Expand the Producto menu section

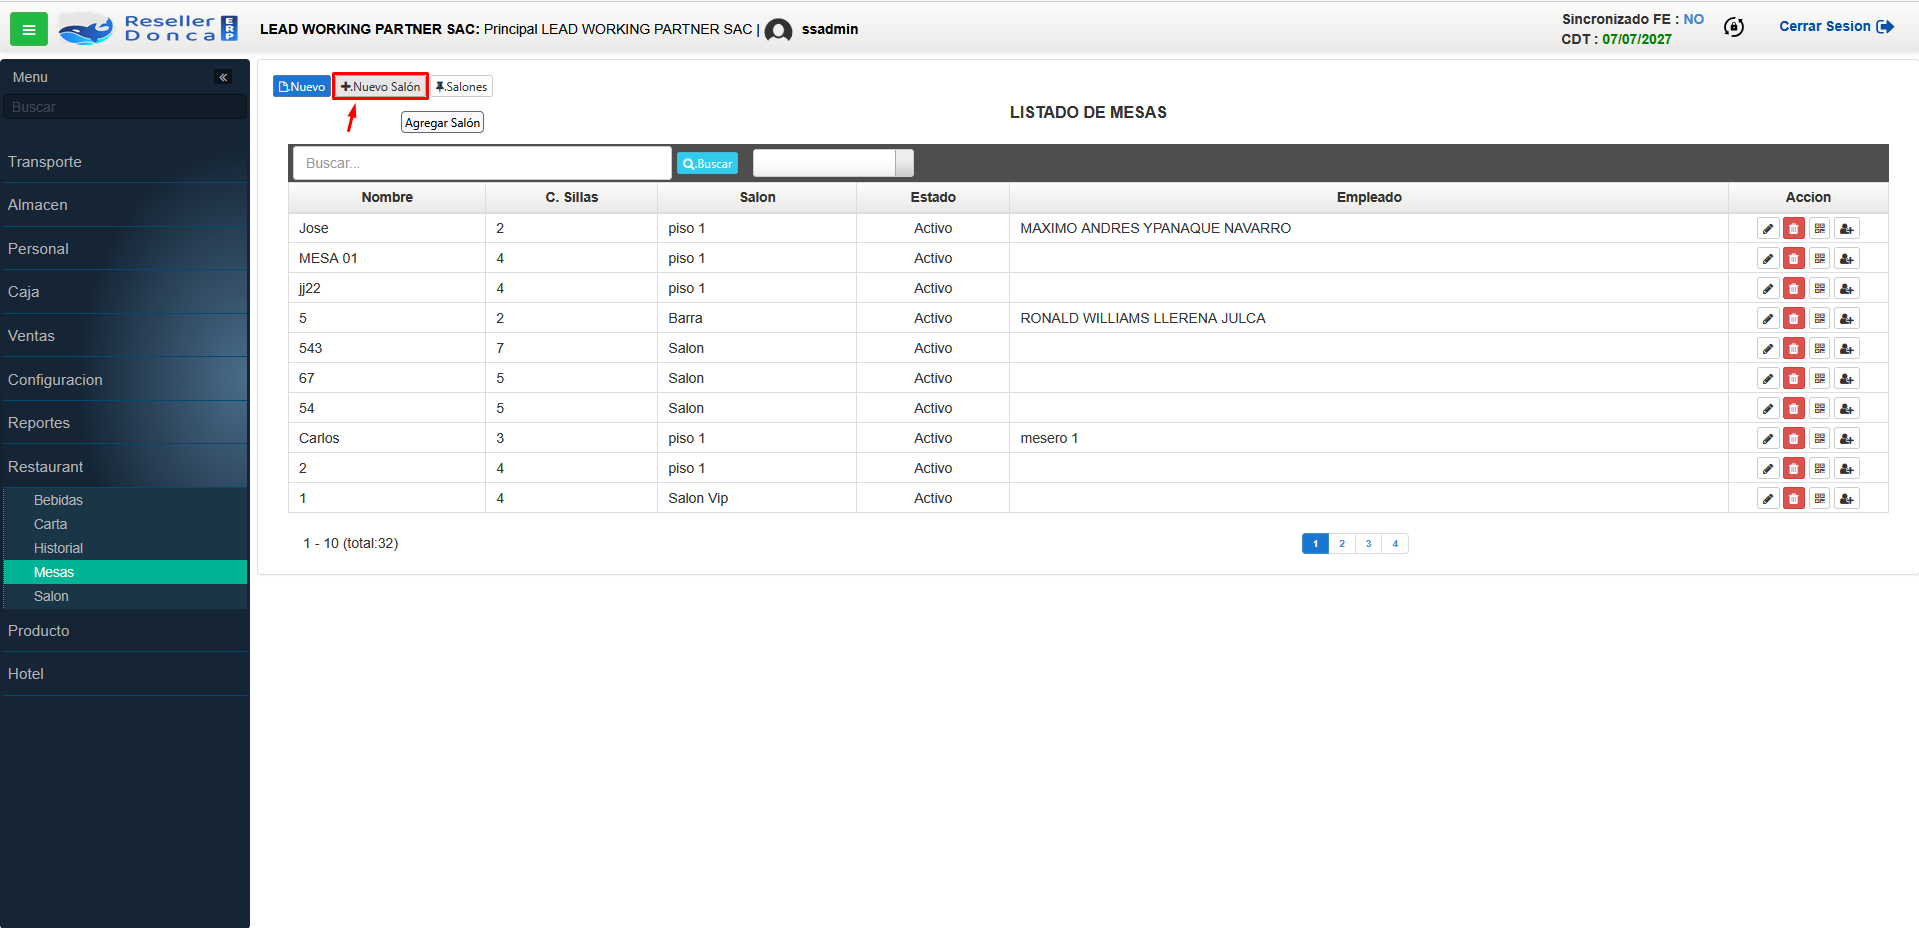pos(124,631)
